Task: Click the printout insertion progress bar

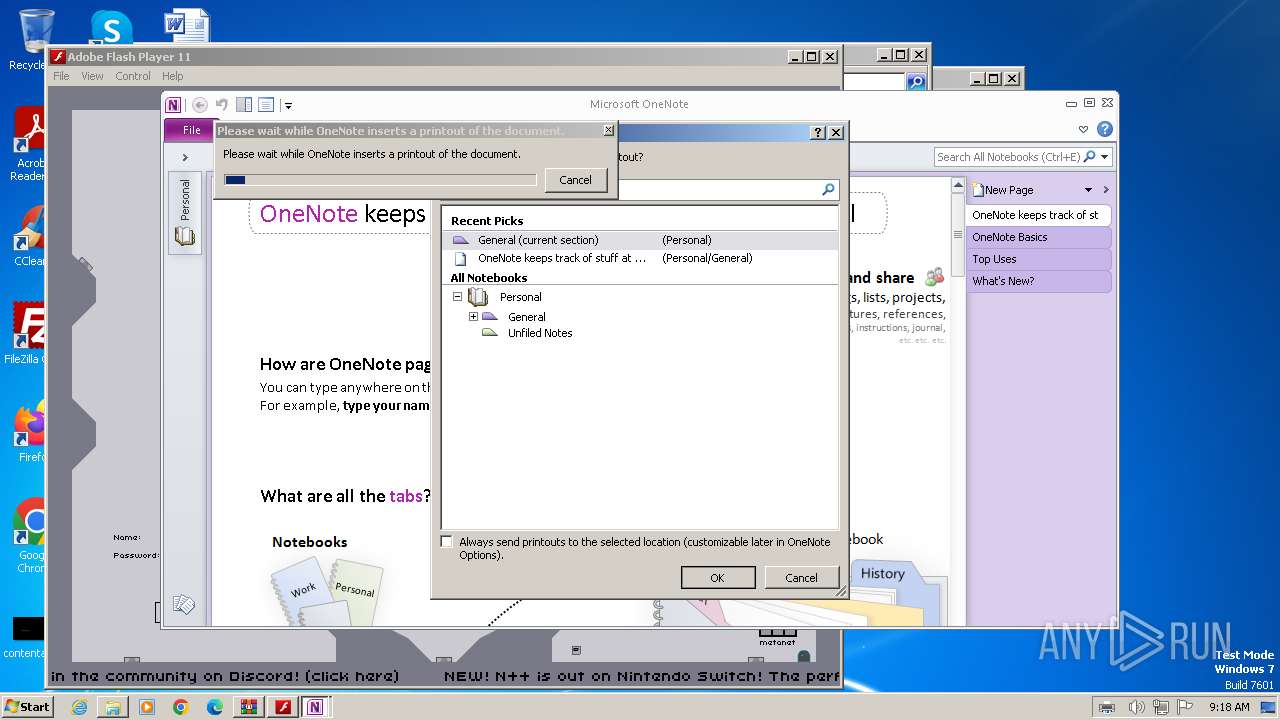Action: click(x=380, y=180)
